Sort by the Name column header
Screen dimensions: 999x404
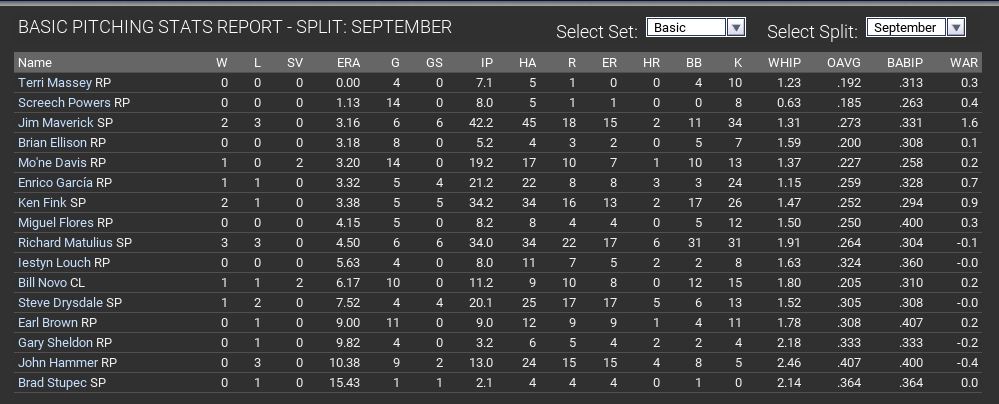35,63
